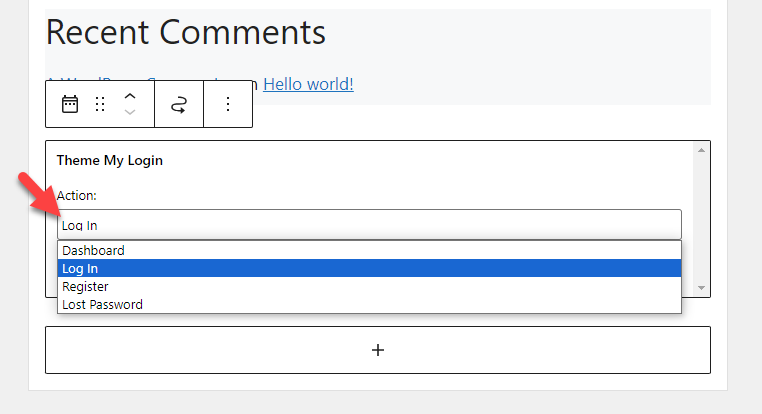Click the widget scrollbar down arrow

tap(701, 288)
